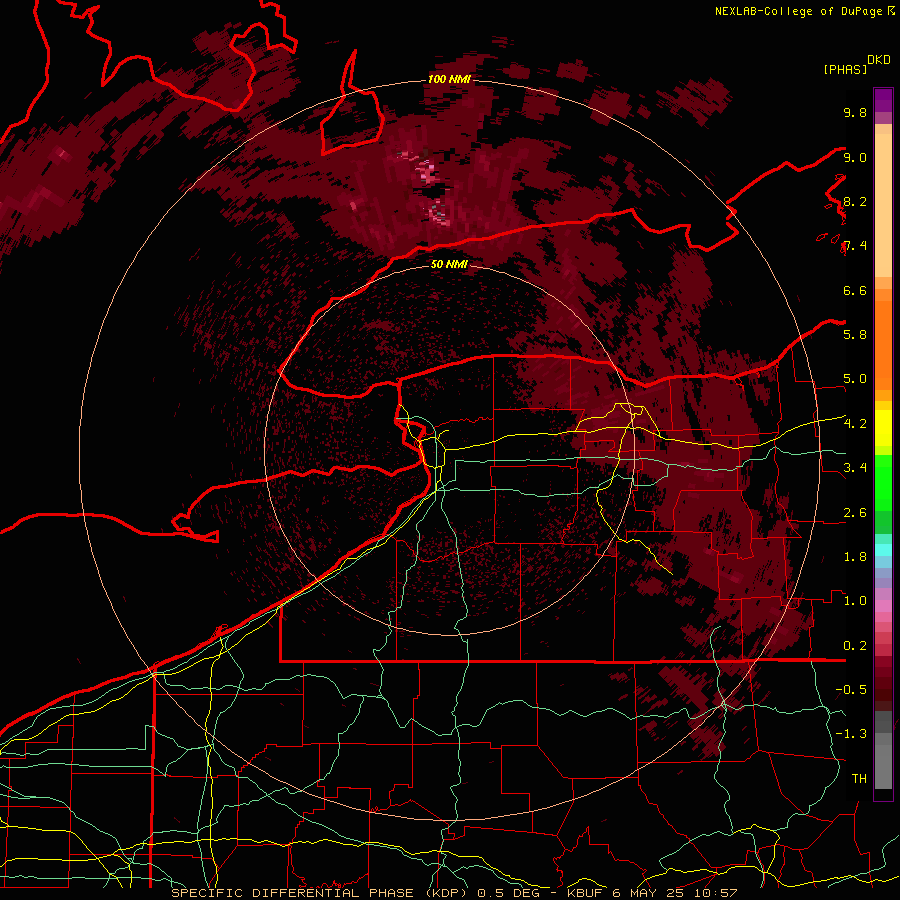Click the 50 NMI range ring label
The image size is (900, 900).
(449, 264)
